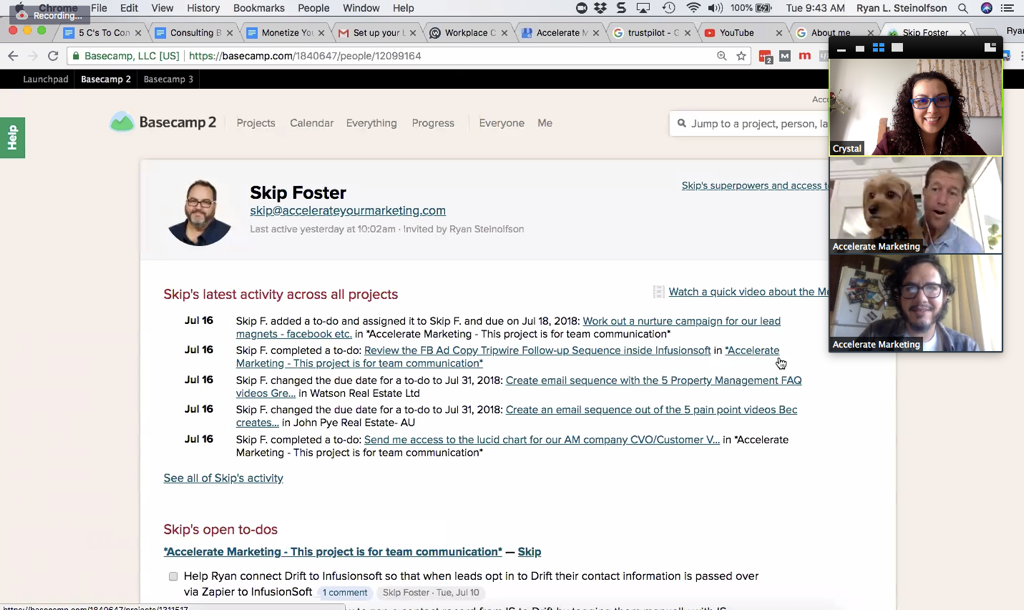
Task: Click the Spotlight search icon in menu bar
Action: [x=963, y=8]
